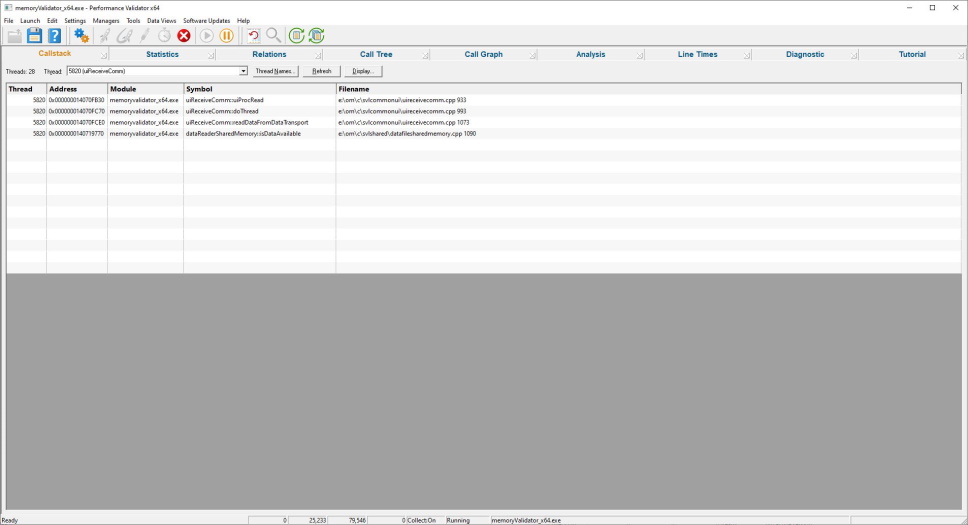
Task: Click the grey play collection icon
Action: (x=207, y=36)
